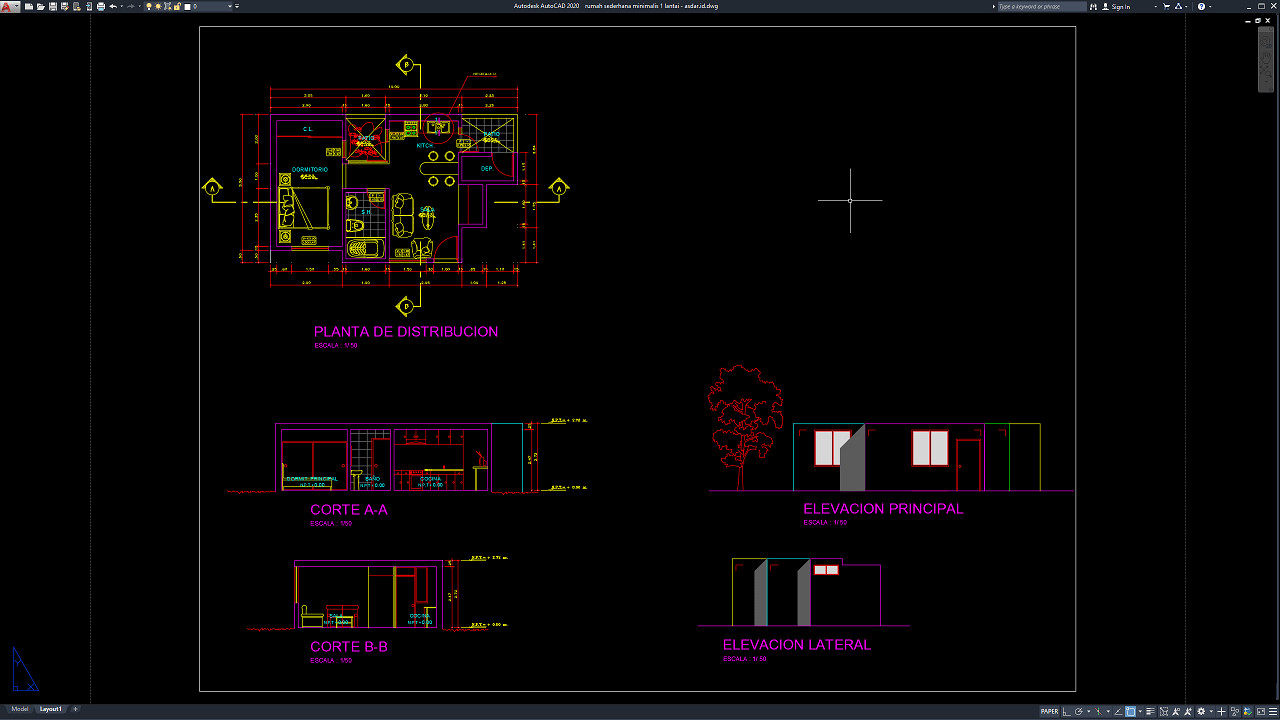Click the Undo arrow icon

point(113,6)
